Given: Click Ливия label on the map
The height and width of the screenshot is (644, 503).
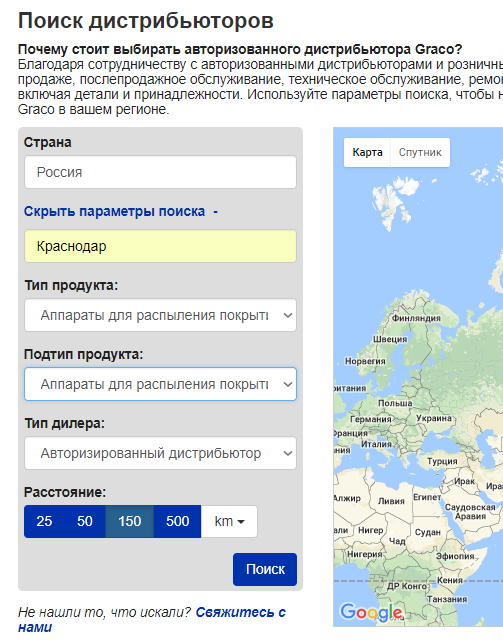Looking at the screenshot, I should coord(391,501).
